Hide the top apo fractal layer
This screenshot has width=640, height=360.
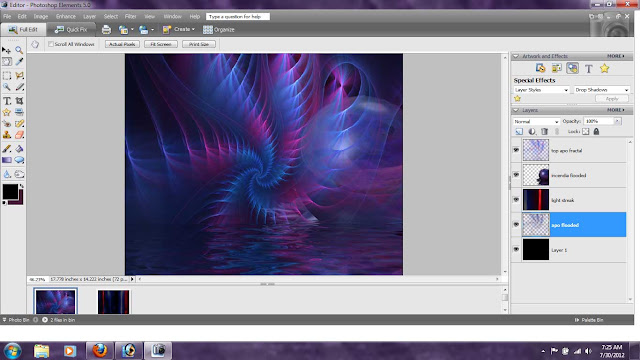point(516,150)
